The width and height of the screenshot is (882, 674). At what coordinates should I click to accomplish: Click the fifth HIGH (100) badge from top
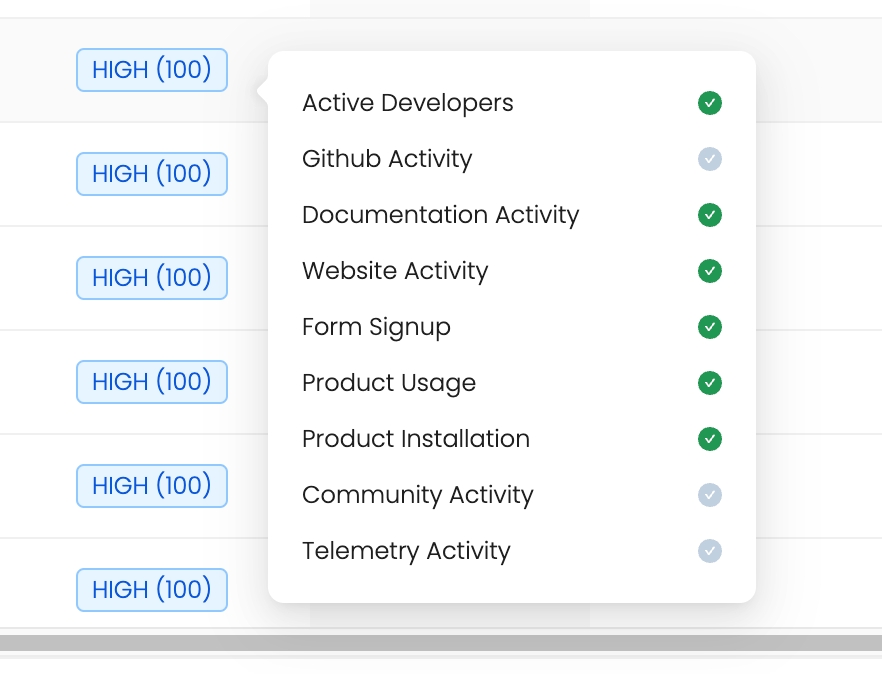click(152, 486)
